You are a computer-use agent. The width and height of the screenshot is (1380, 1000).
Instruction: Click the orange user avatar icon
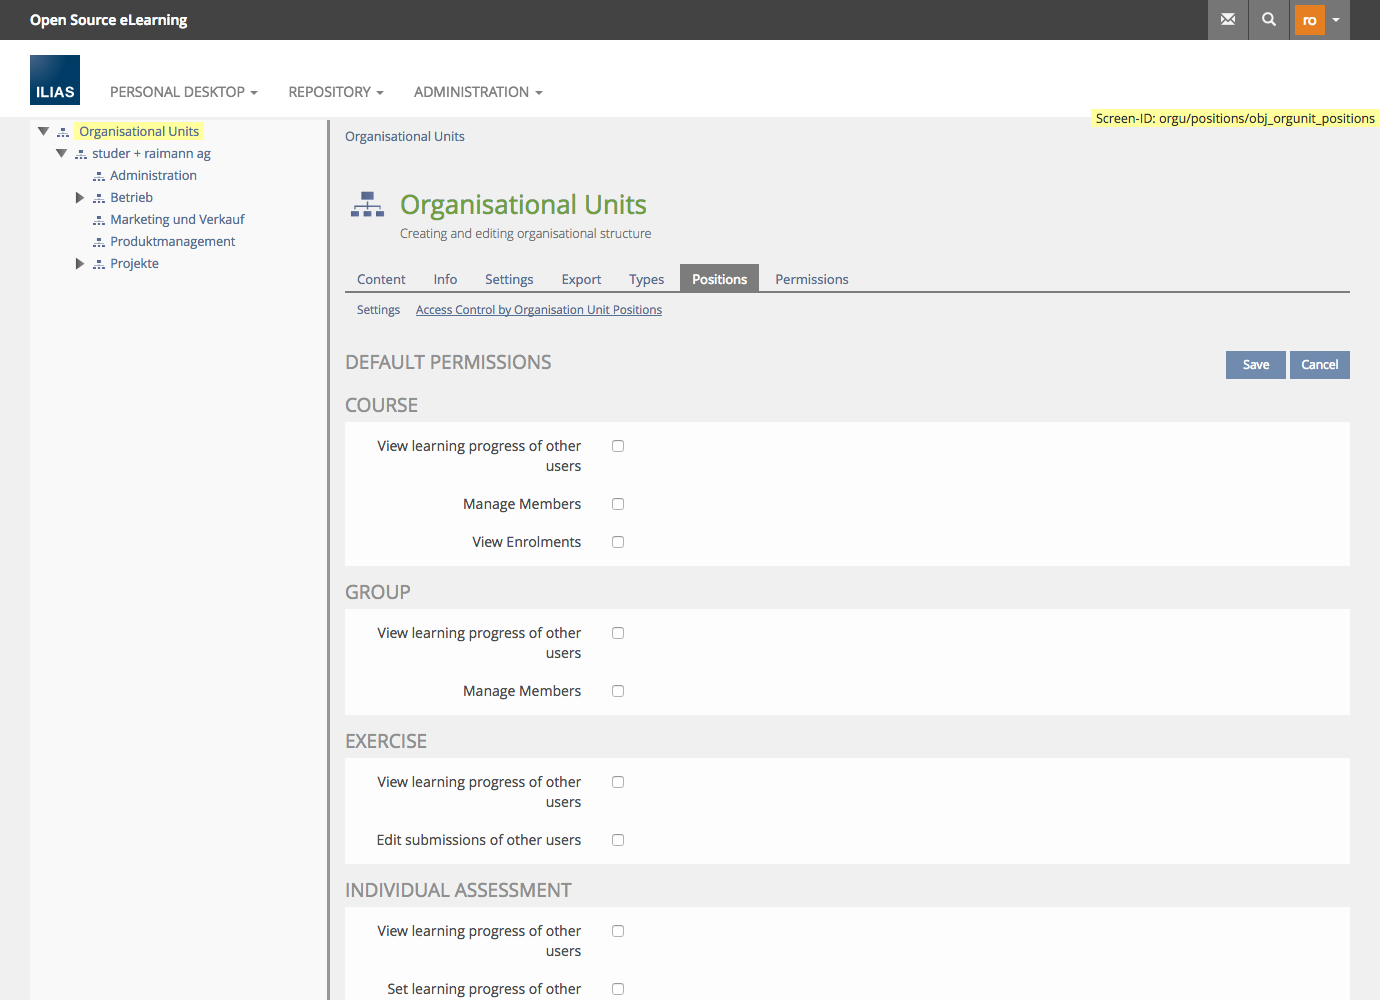tap(1309, 20)
